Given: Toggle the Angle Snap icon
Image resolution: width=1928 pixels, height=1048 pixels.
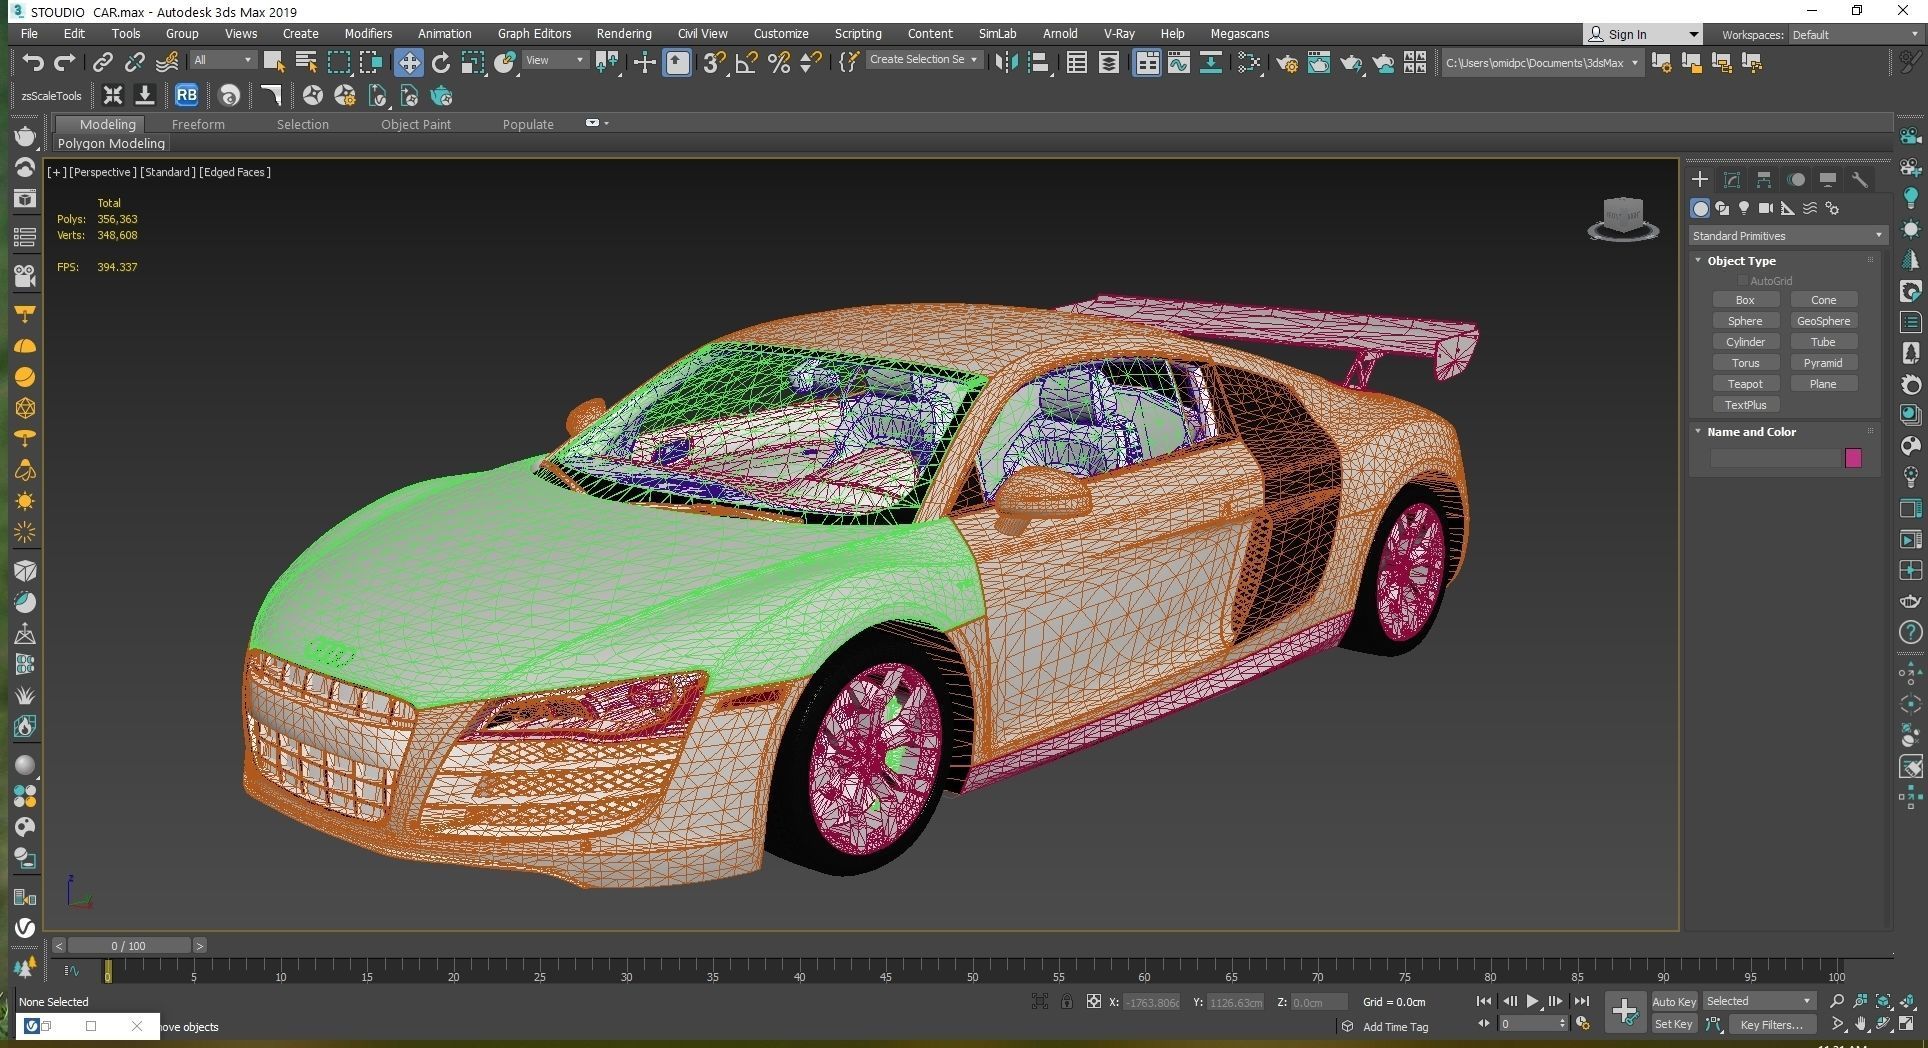Looking at the screenshot, I should click(746, 62).
